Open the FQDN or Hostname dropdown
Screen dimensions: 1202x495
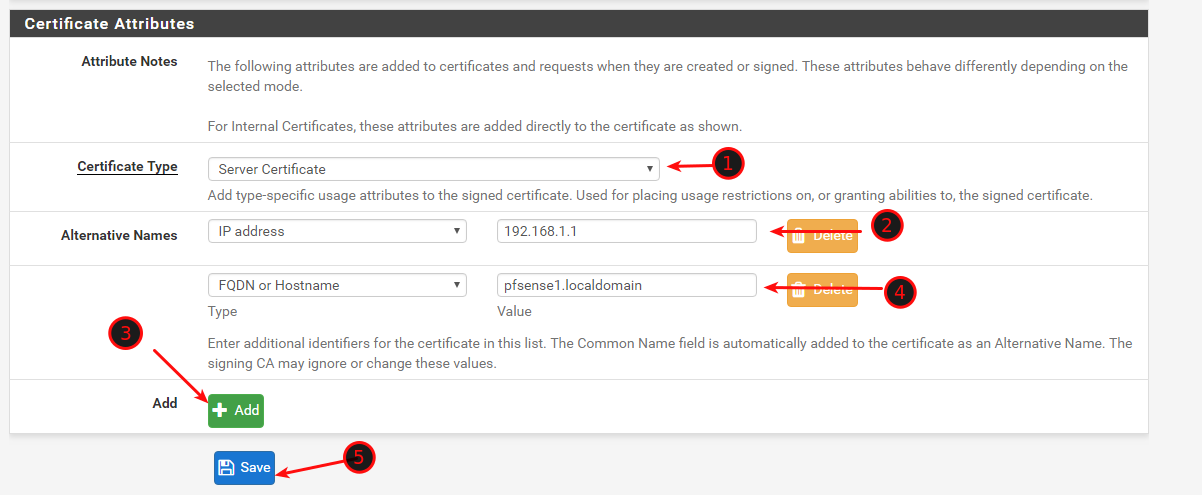[337, 285]
